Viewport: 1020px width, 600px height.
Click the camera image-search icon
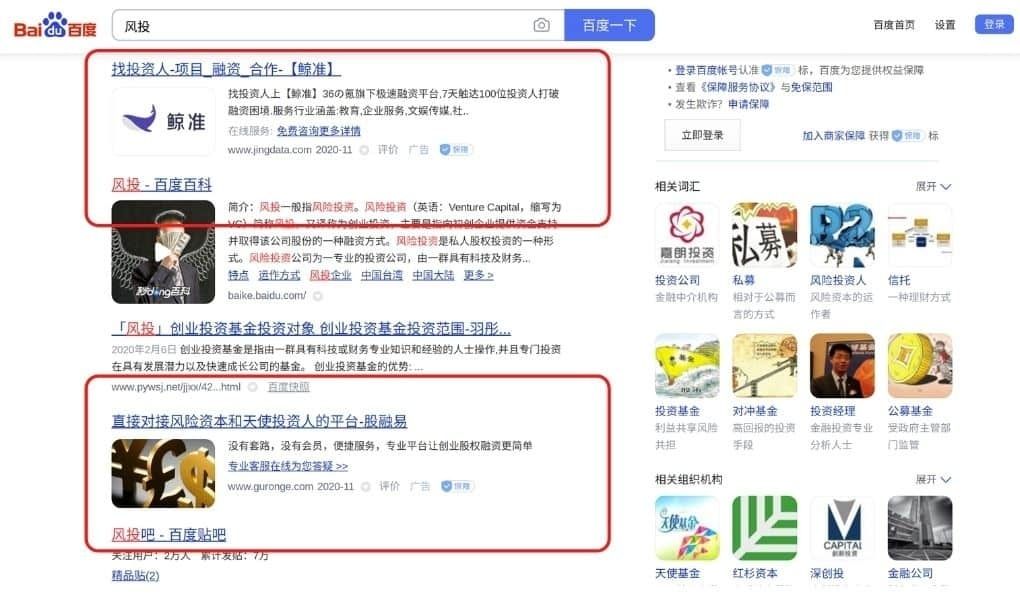(541, 25)
